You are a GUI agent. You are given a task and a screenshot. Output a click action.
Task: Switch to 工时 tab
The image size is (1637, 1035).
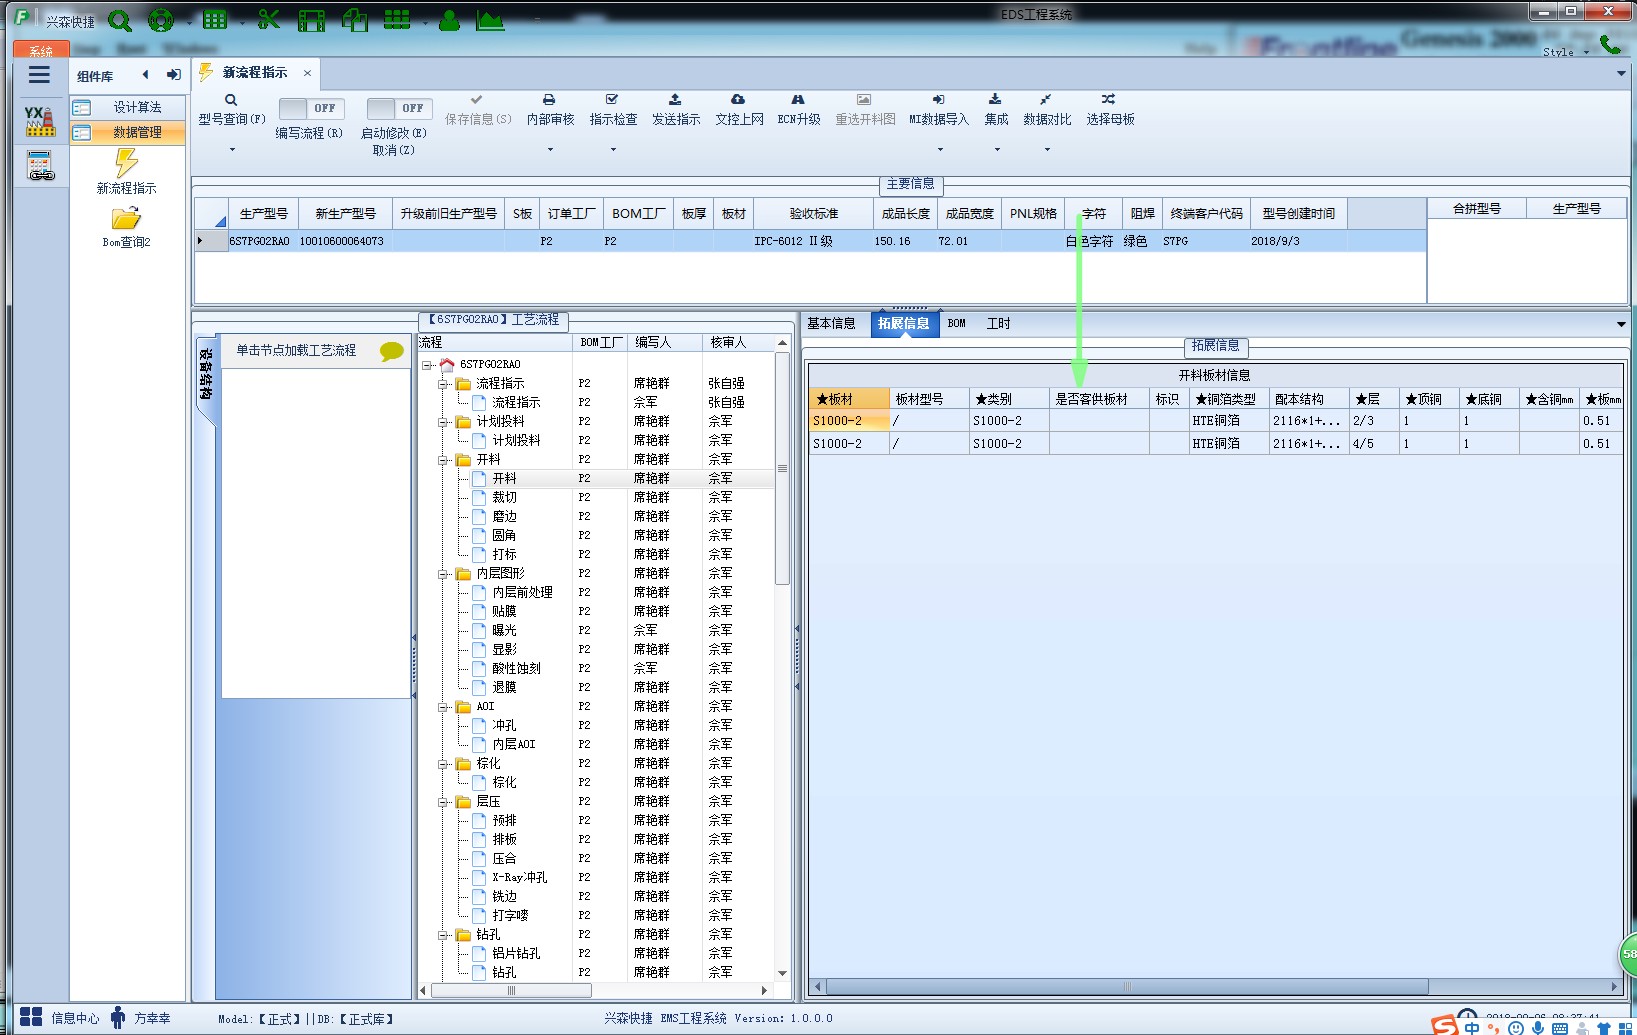coord(998,324)
